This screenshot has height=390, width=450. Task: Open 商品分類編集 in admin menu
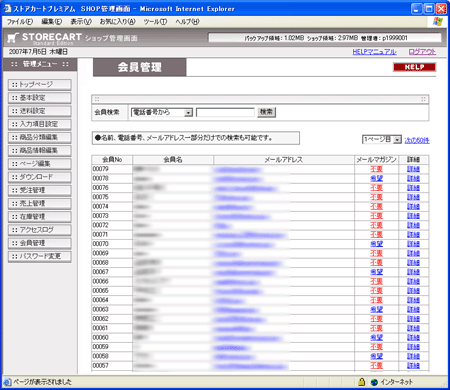[40, 137]
